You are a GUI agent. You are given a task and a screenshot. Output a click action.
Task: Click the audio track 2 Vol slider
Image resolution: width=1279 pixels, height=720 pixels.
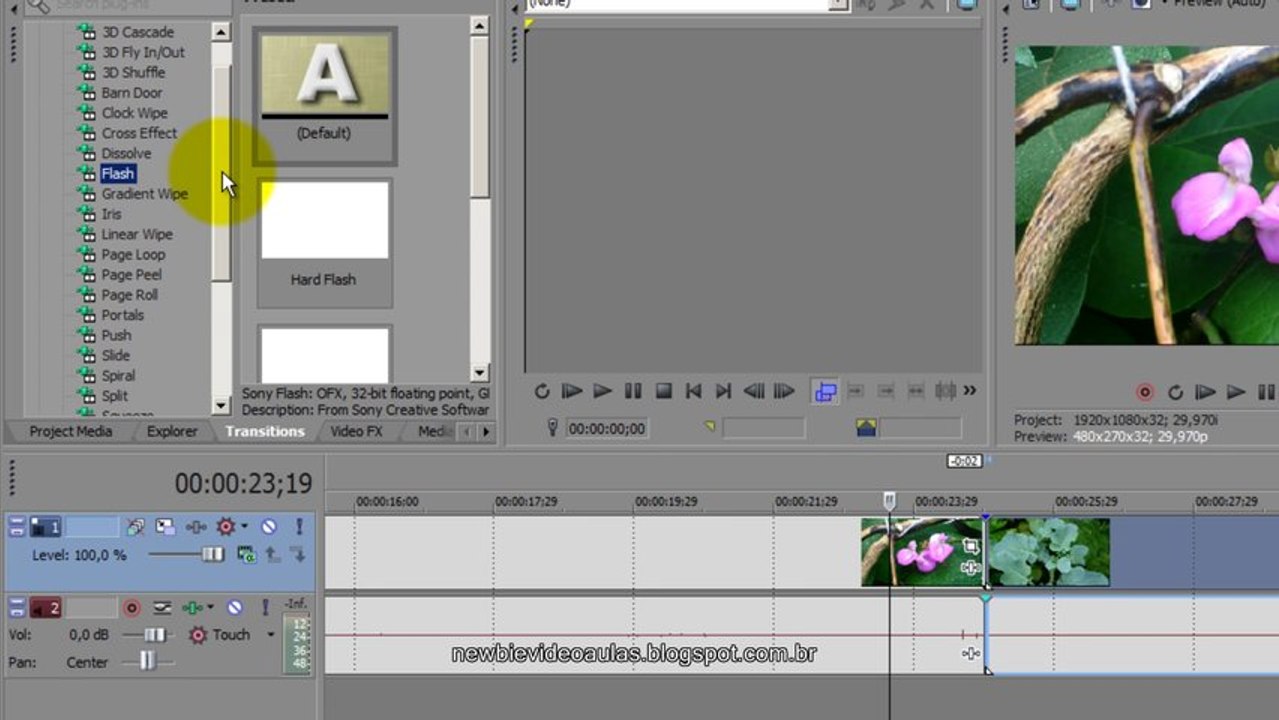click(x=154, y=635)
